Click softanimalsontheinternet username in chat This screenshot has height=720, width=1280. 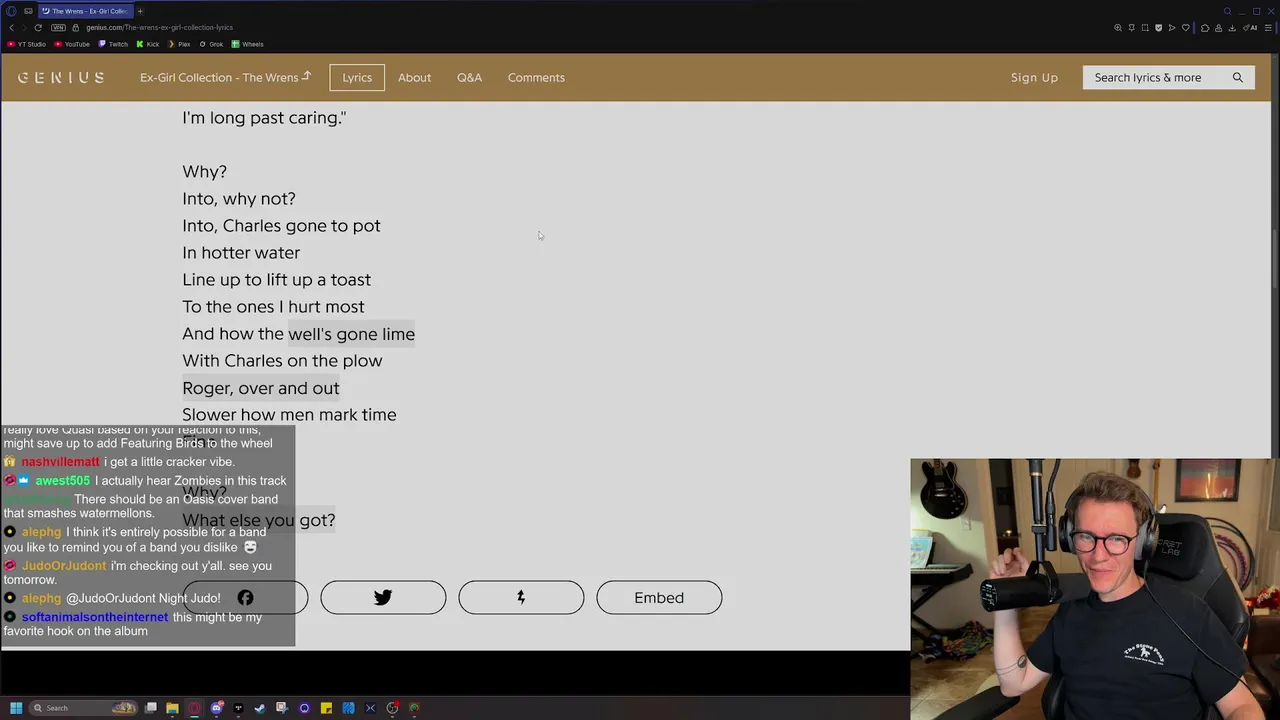[x=95, y=617]
